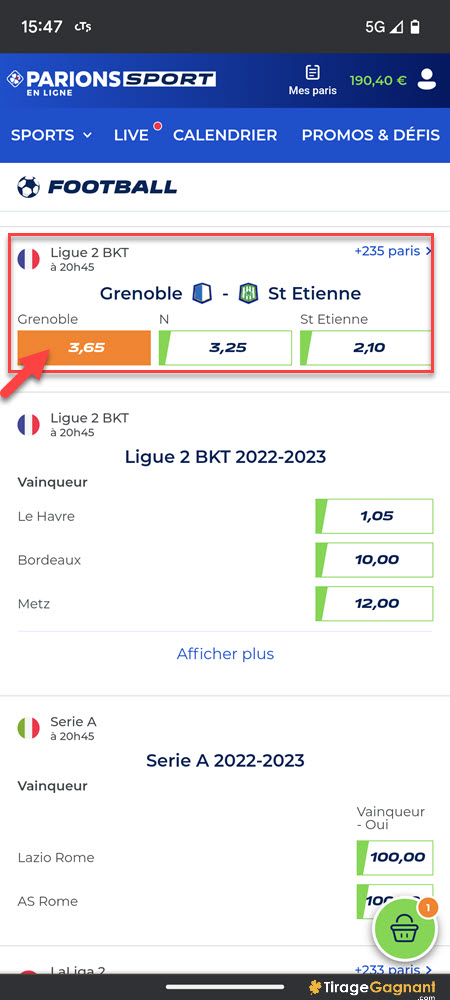The height and width of the screenshot is (1000, 450).
Task: Open the PROMOS & DÉFIS tab
Action: pos(370,135)
